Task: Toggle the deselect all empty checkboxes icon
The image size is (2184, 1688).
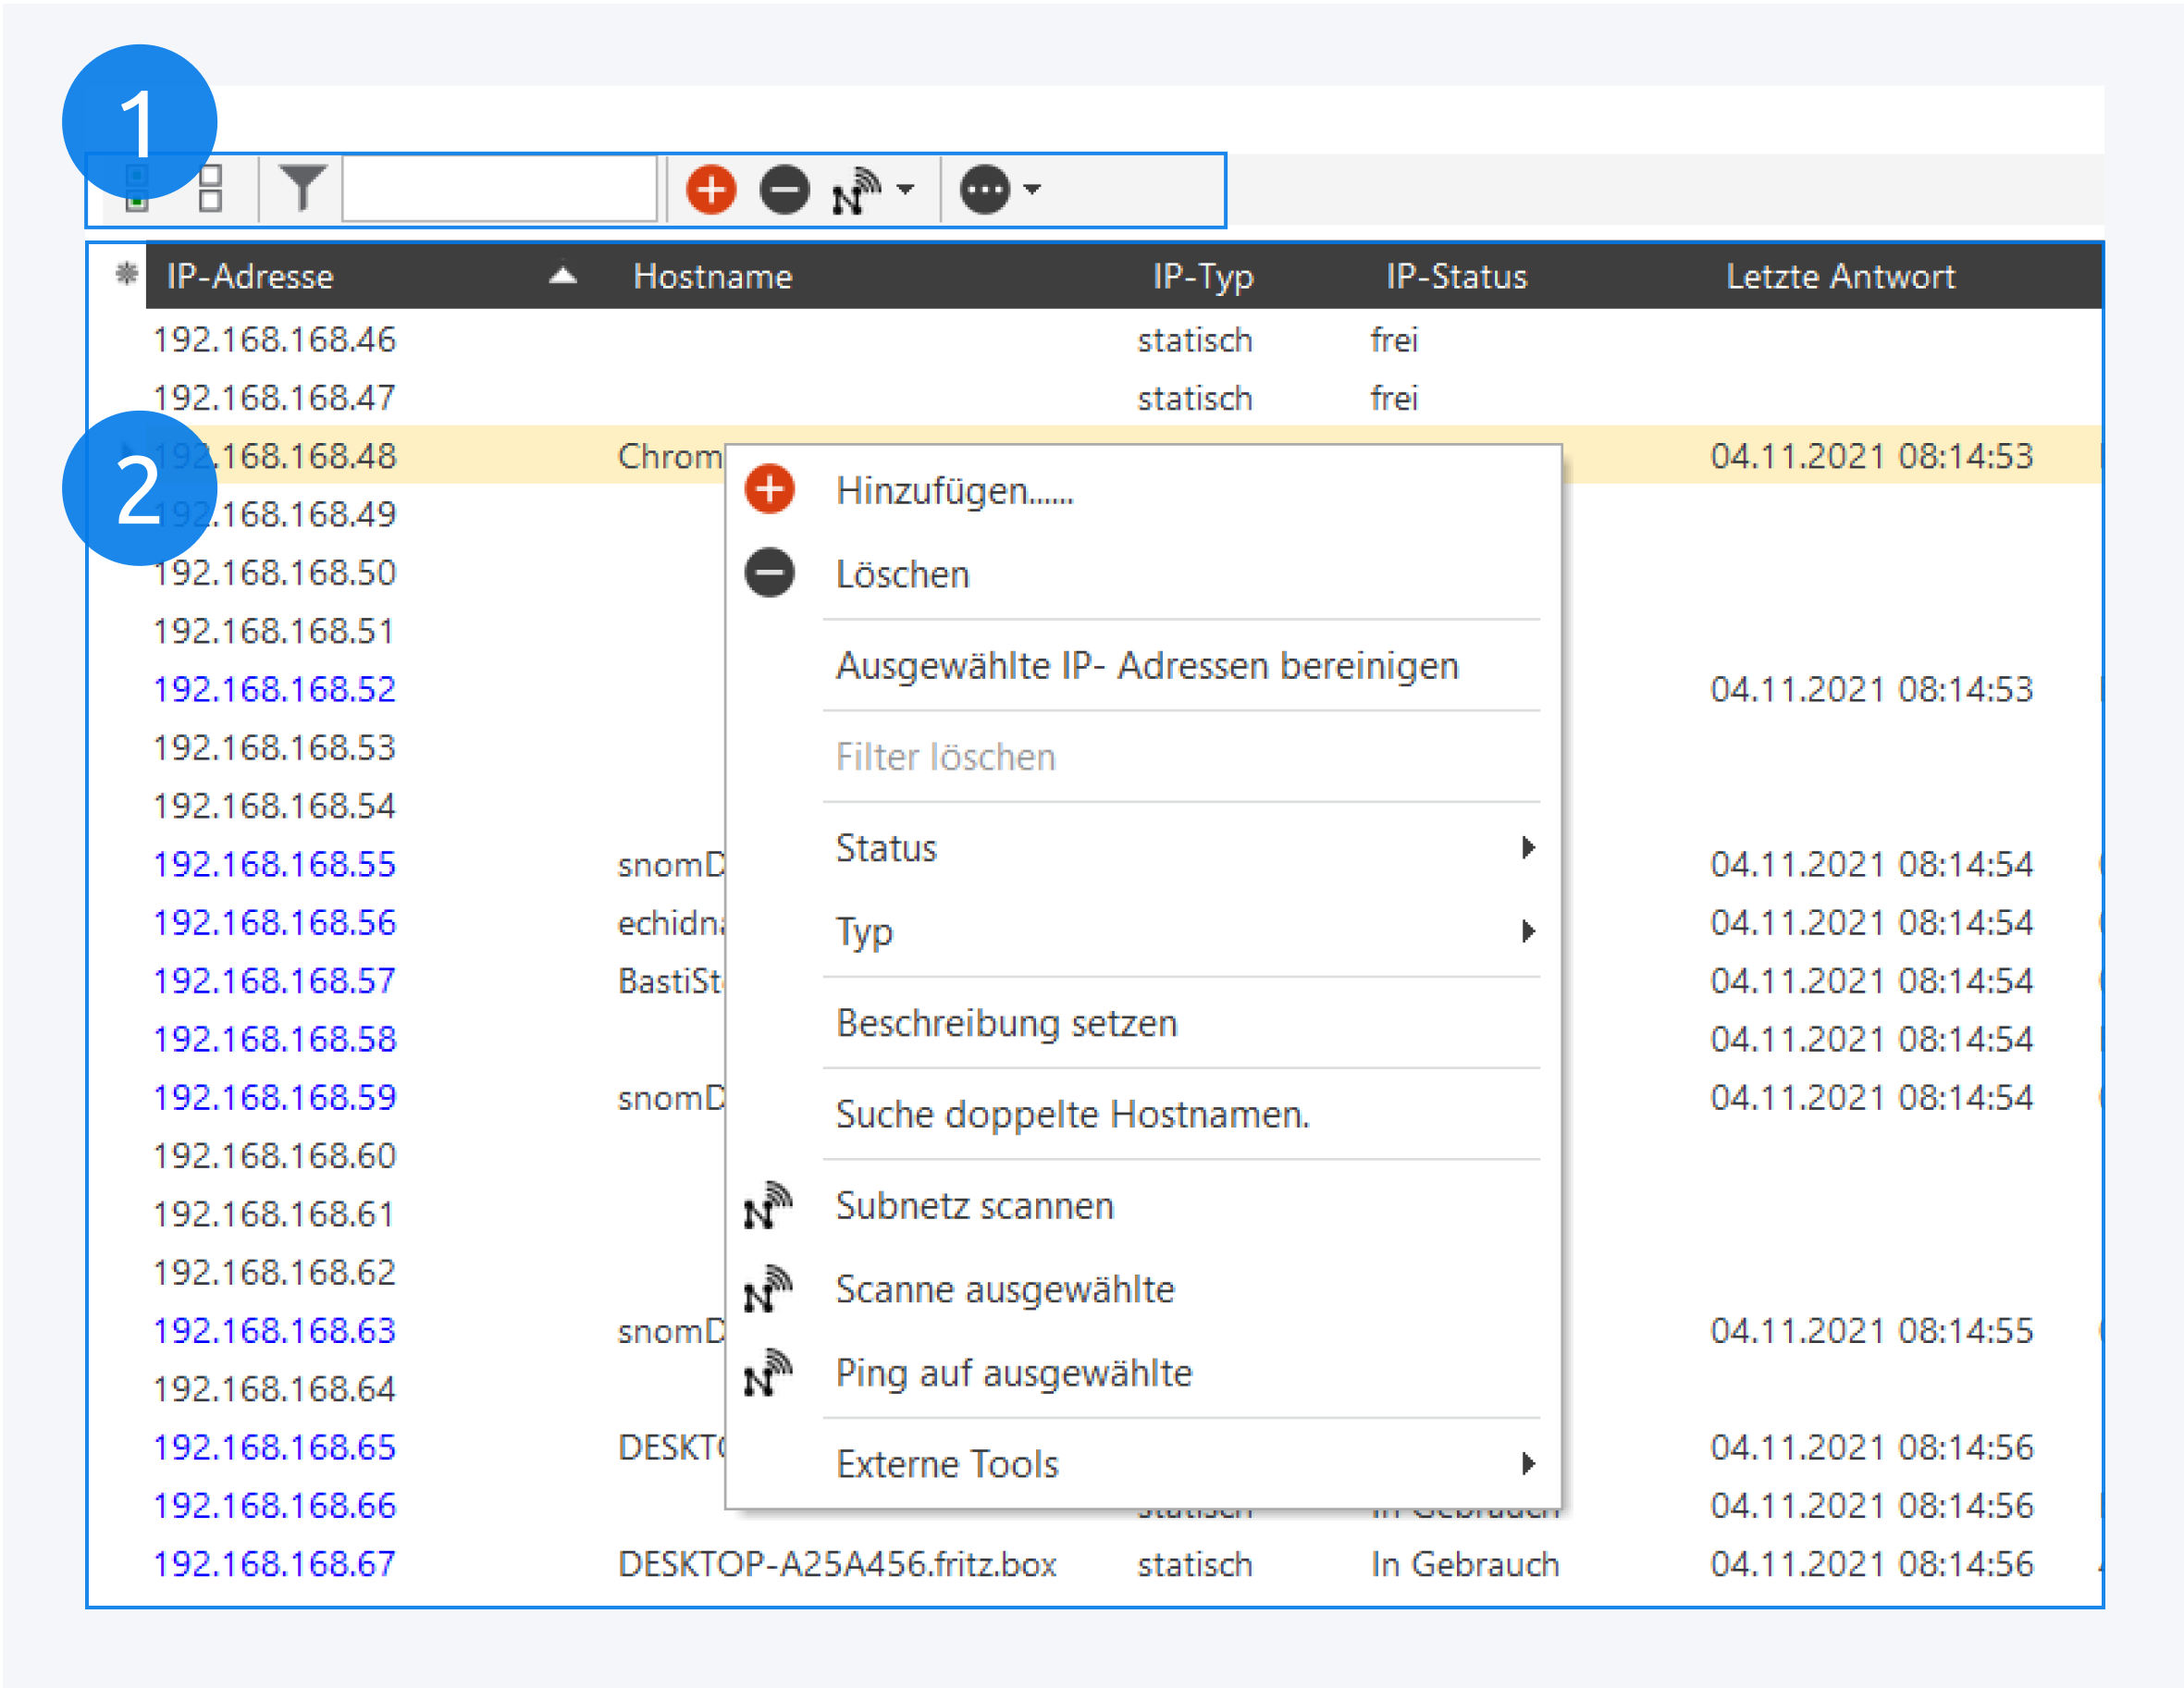Action: 210,189
